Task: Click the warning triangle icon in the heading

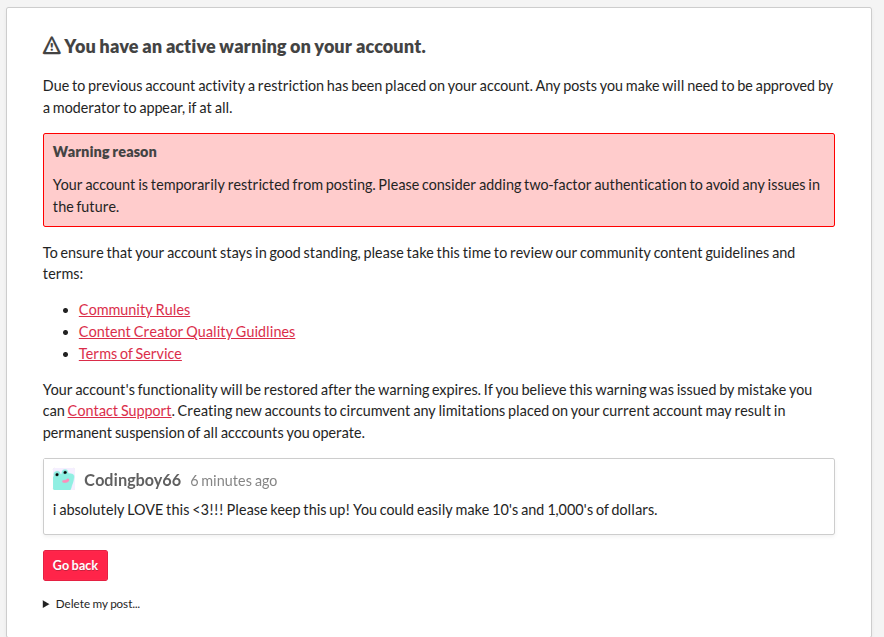Action: tap(52, 46)
